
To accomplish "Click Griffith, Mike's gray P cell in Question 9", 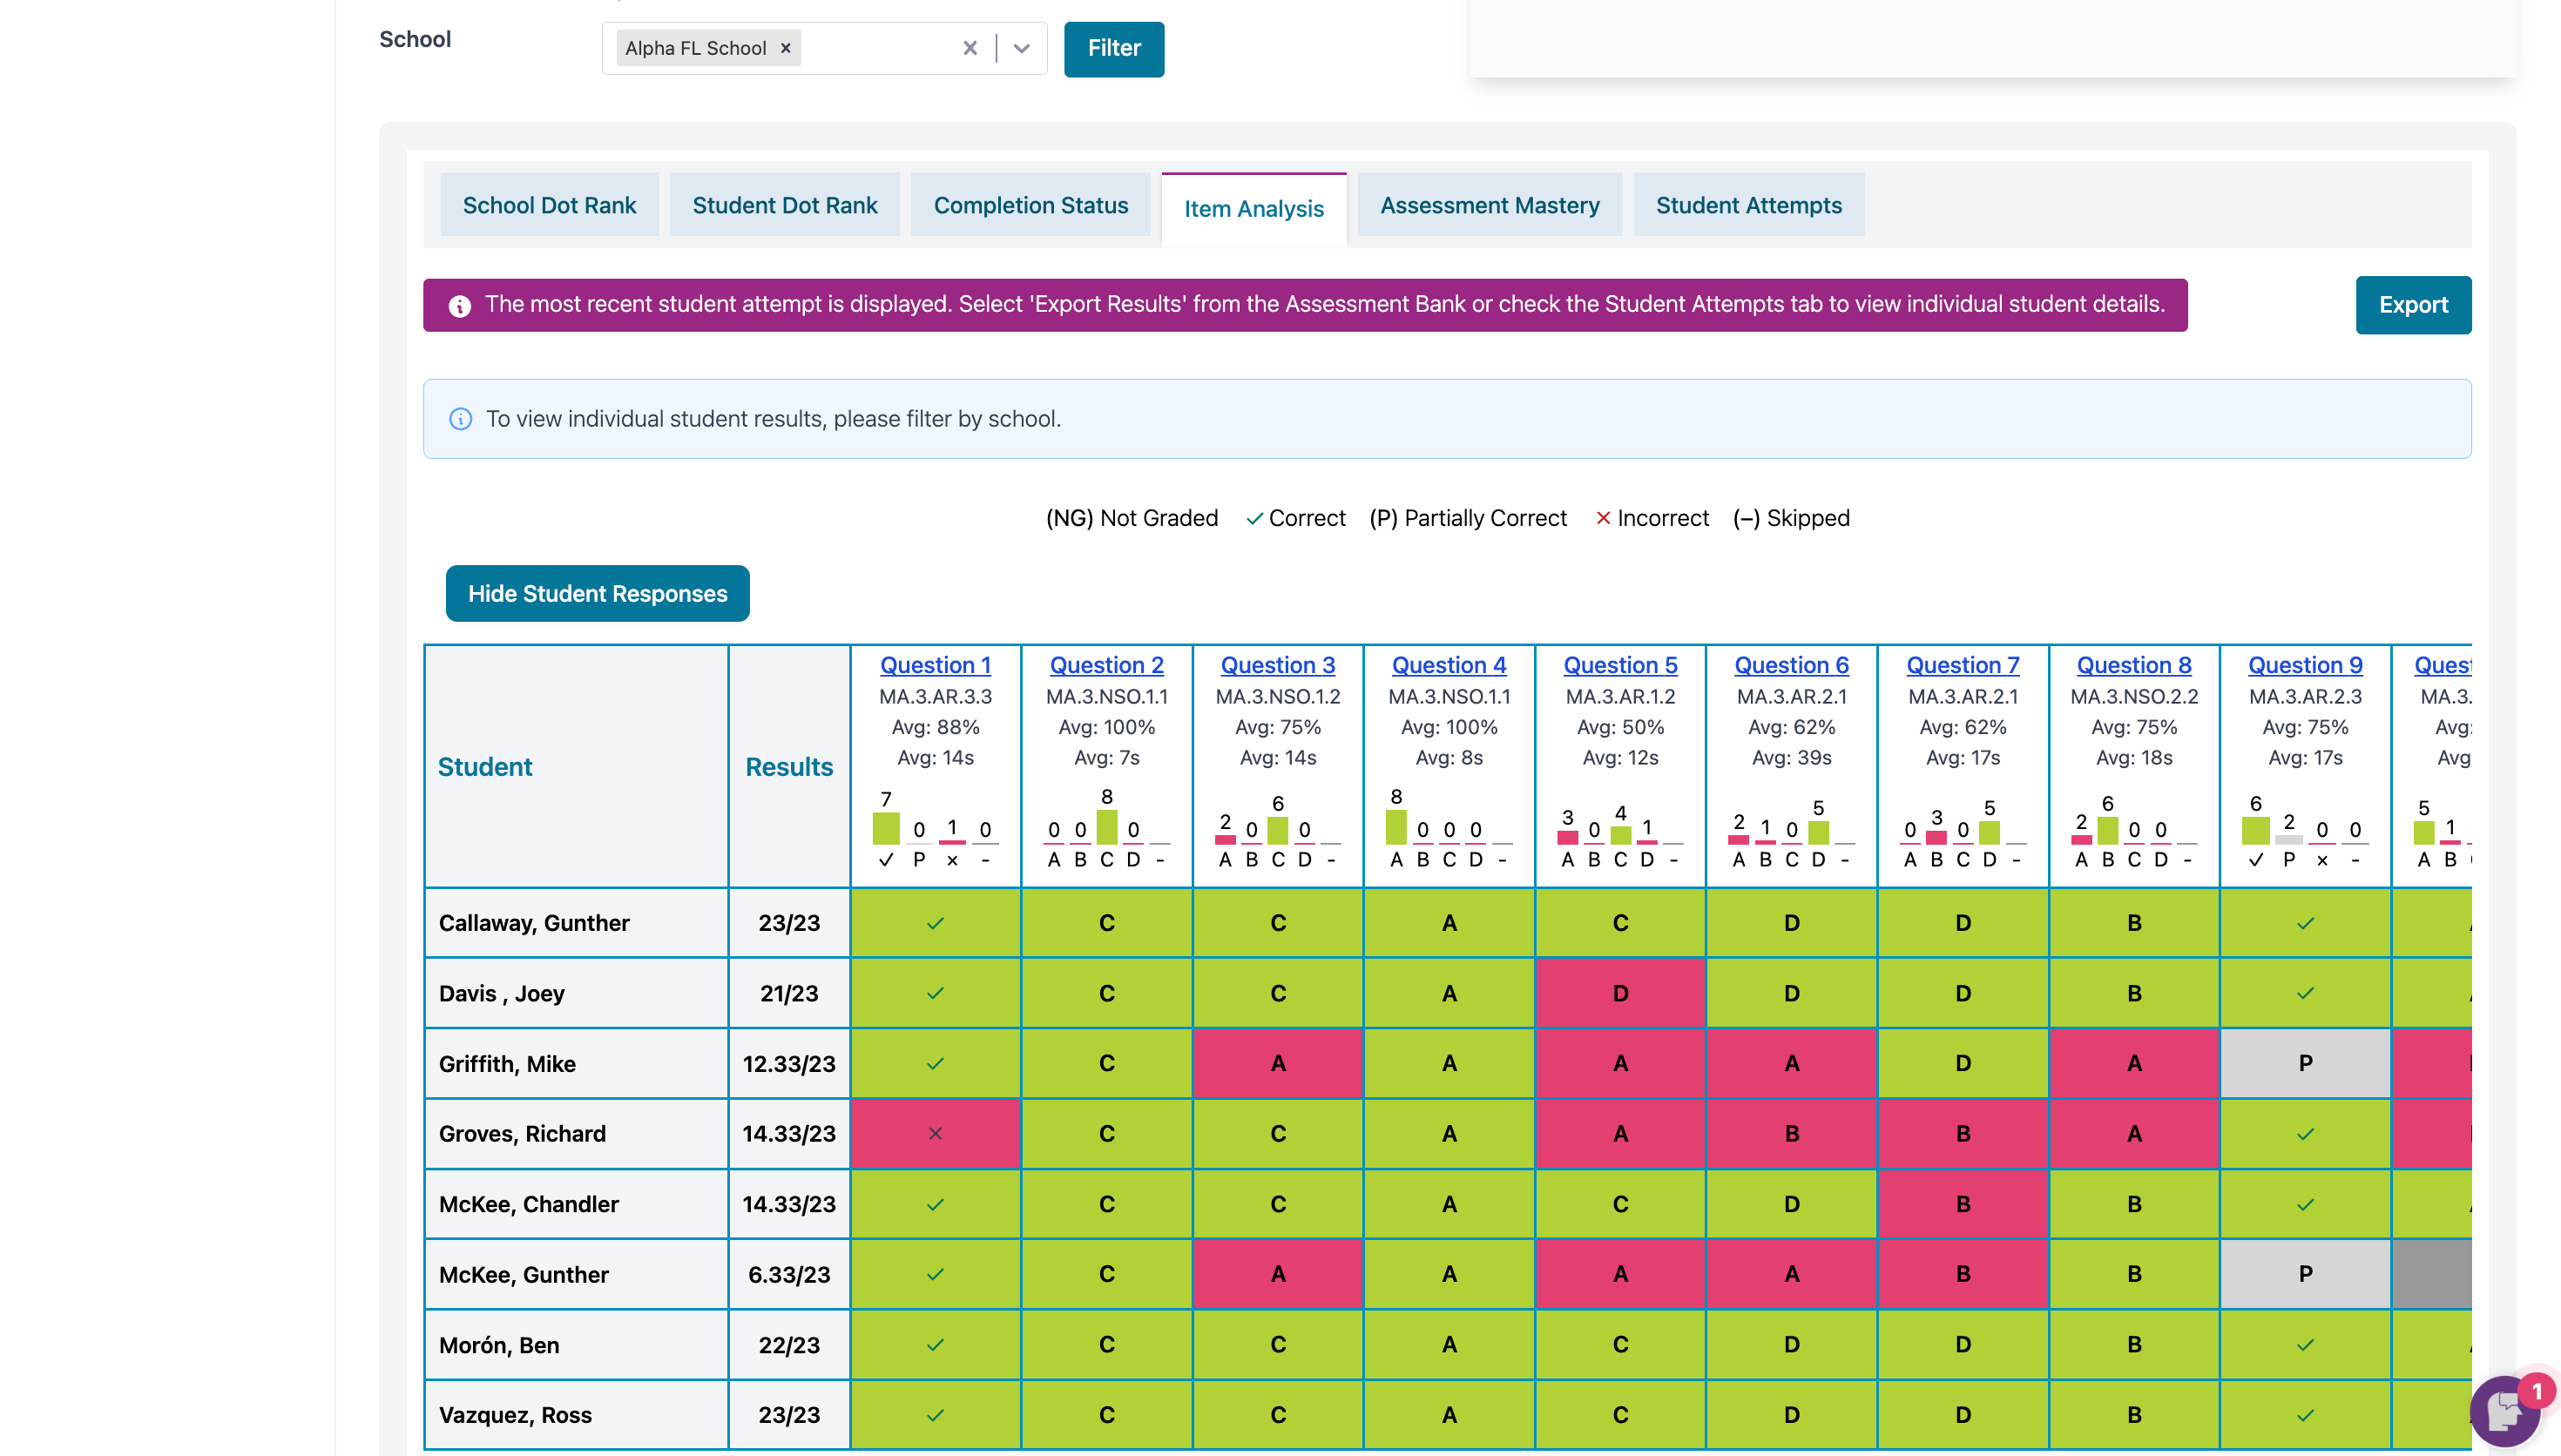I will (2304, 1063).
